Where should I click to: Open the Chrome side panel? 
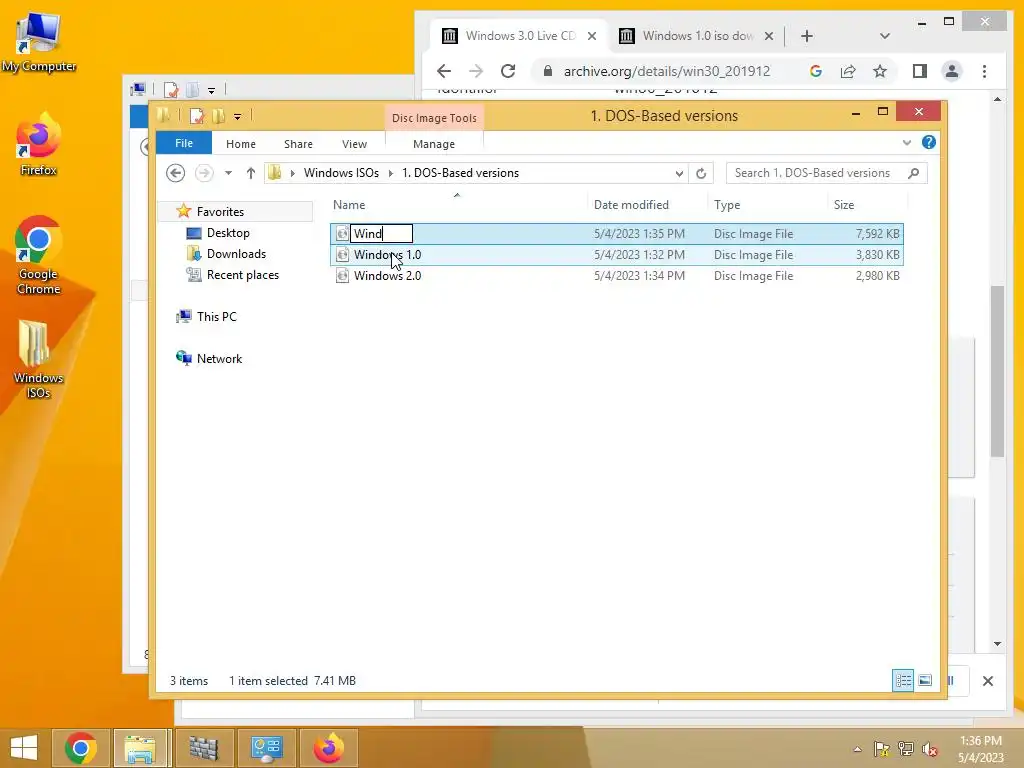pos(920,71)
